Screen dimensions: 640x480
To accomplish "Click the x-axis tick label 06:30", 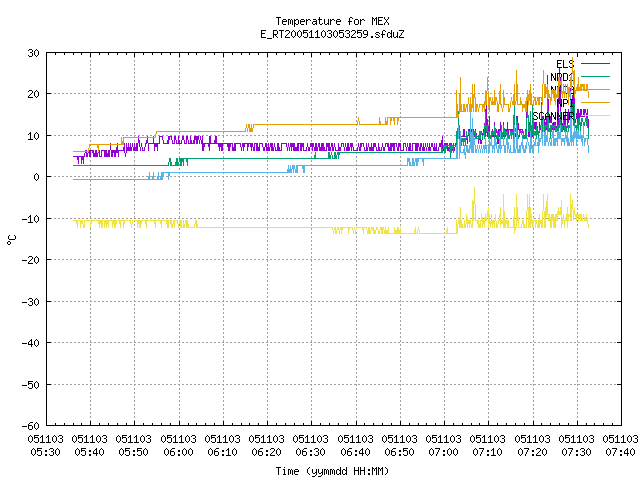I will click(311, 452).
